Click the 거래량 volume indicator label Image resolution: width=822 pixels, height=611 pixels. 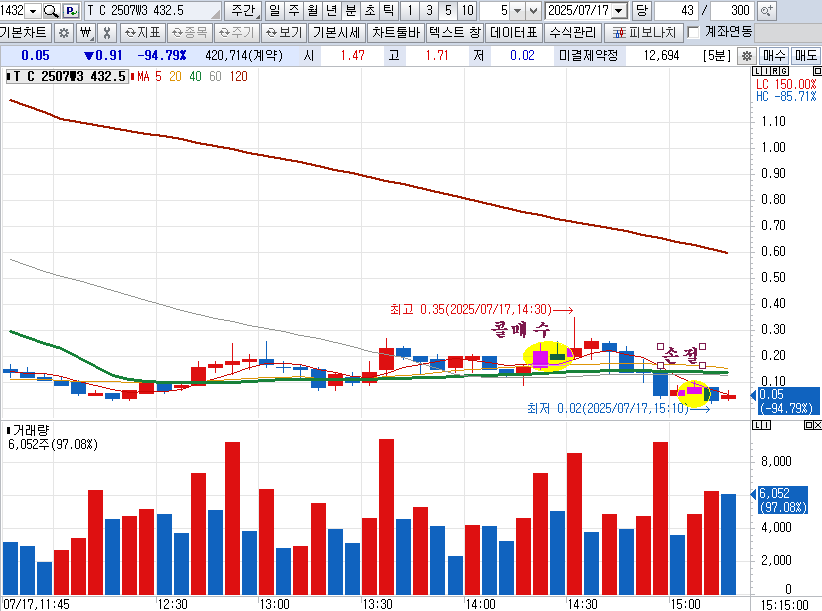[x=30, y=431]
